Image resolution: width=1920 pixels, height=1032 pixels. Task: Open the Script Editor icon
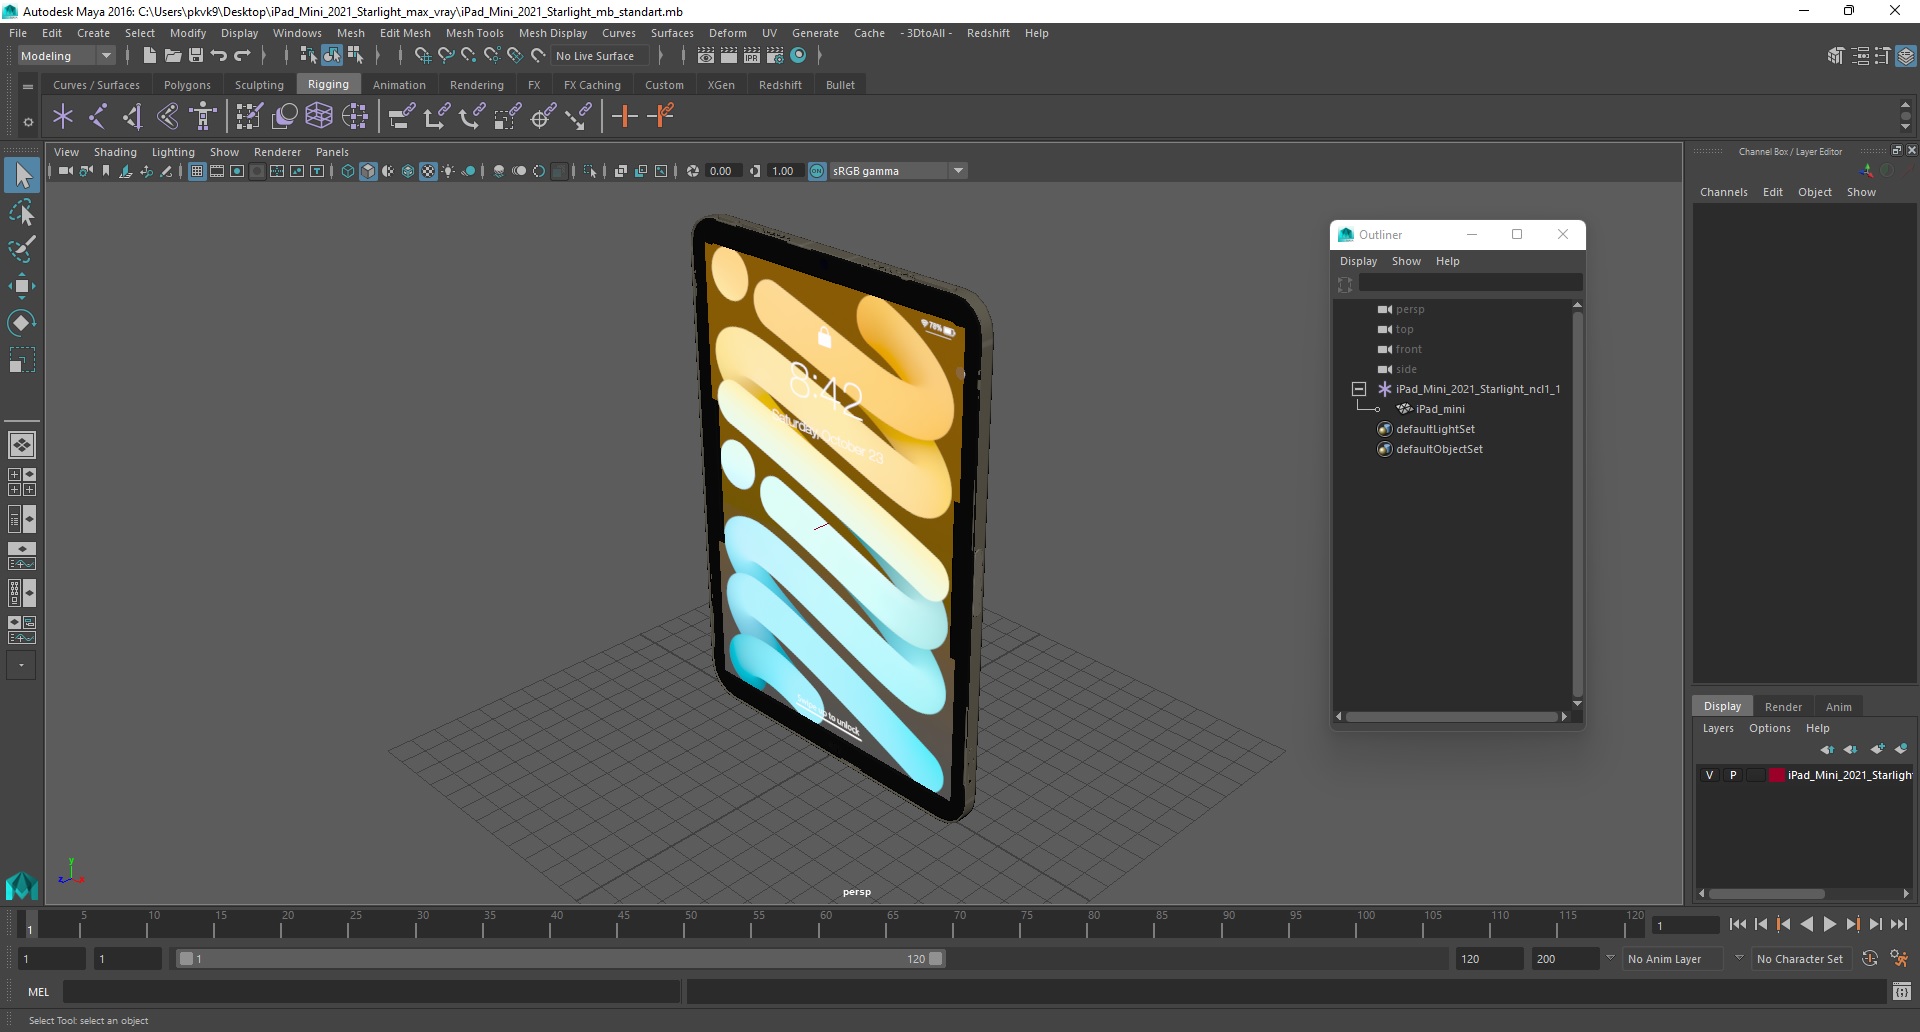1902,992
